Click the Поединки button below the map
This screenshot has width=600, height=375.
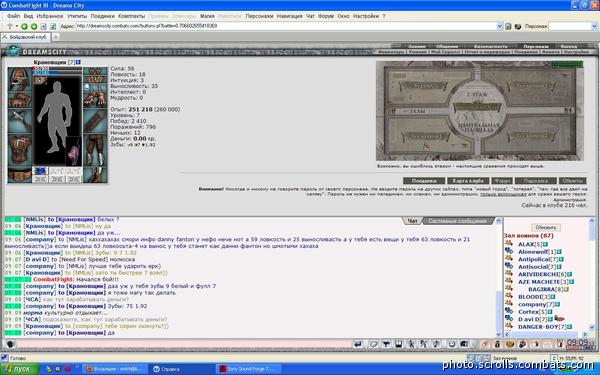pyautogui.click(x=424, y=181)
